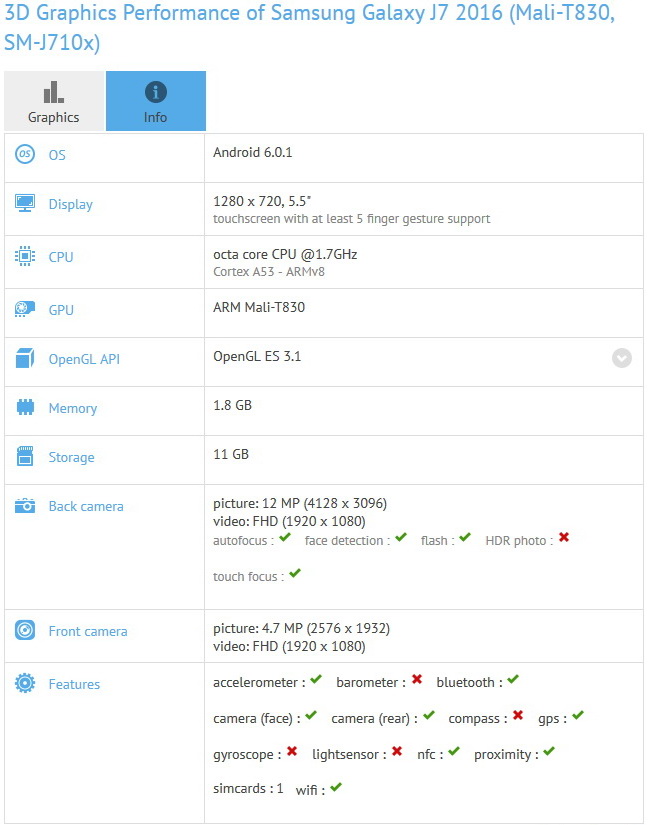Viewport: 648px width, 825px height.
Task: Click the Display monitor icon
Action: [25, 204]
